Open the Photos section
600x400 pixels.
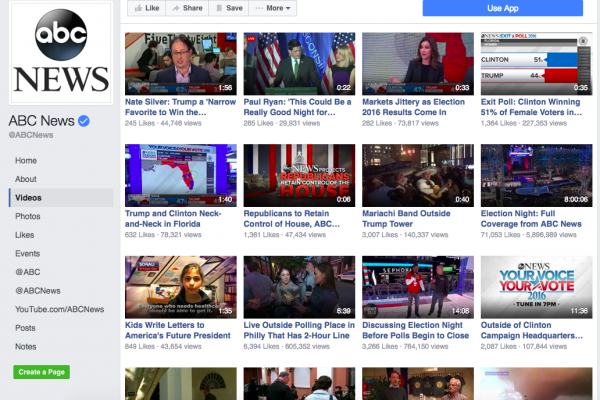pos(28,216)
